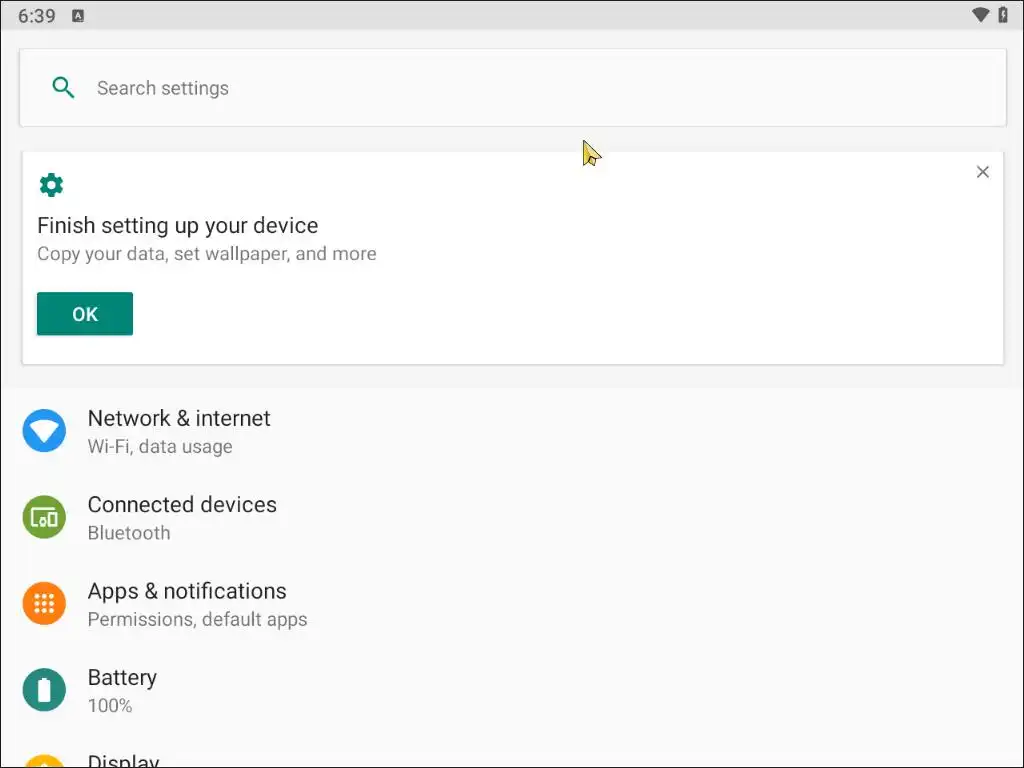Dismiss the setup card with X

983,172
